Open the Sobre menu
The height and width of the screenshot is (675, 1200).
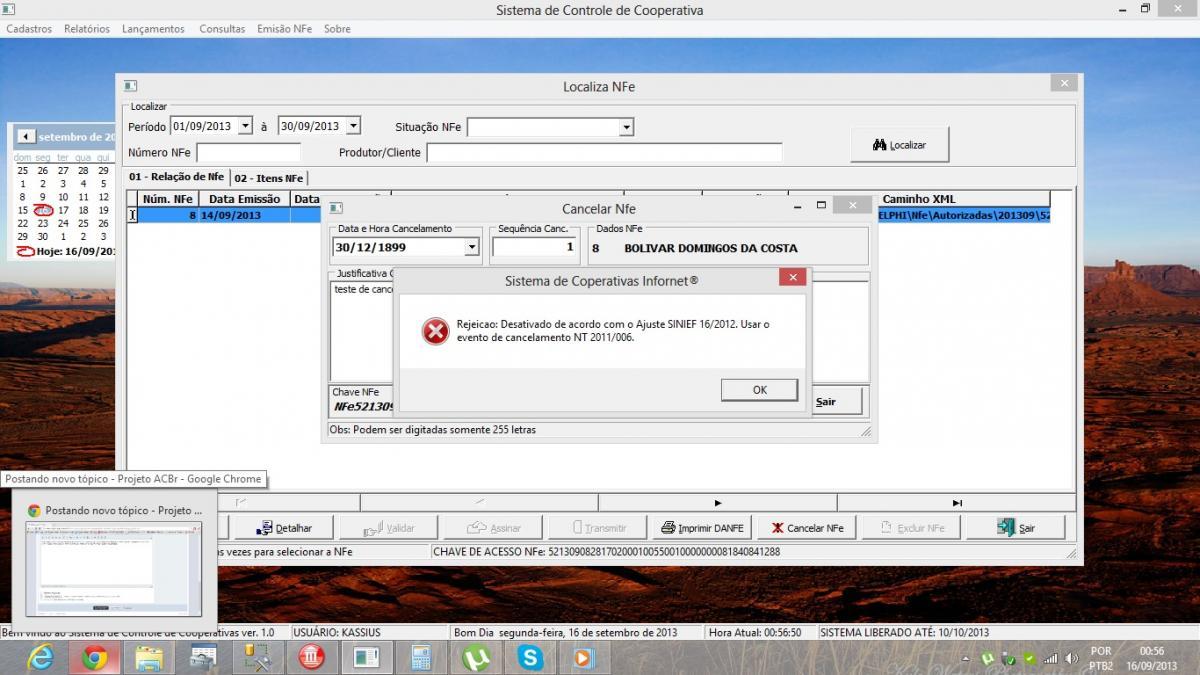(x=337, y=29)
